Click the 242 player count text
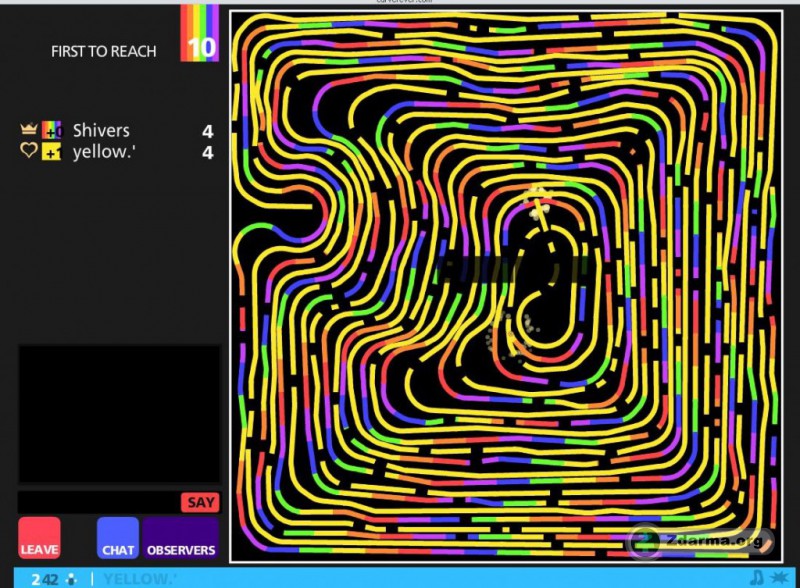This screenshot has width=800, height=588. coord(44,579)
